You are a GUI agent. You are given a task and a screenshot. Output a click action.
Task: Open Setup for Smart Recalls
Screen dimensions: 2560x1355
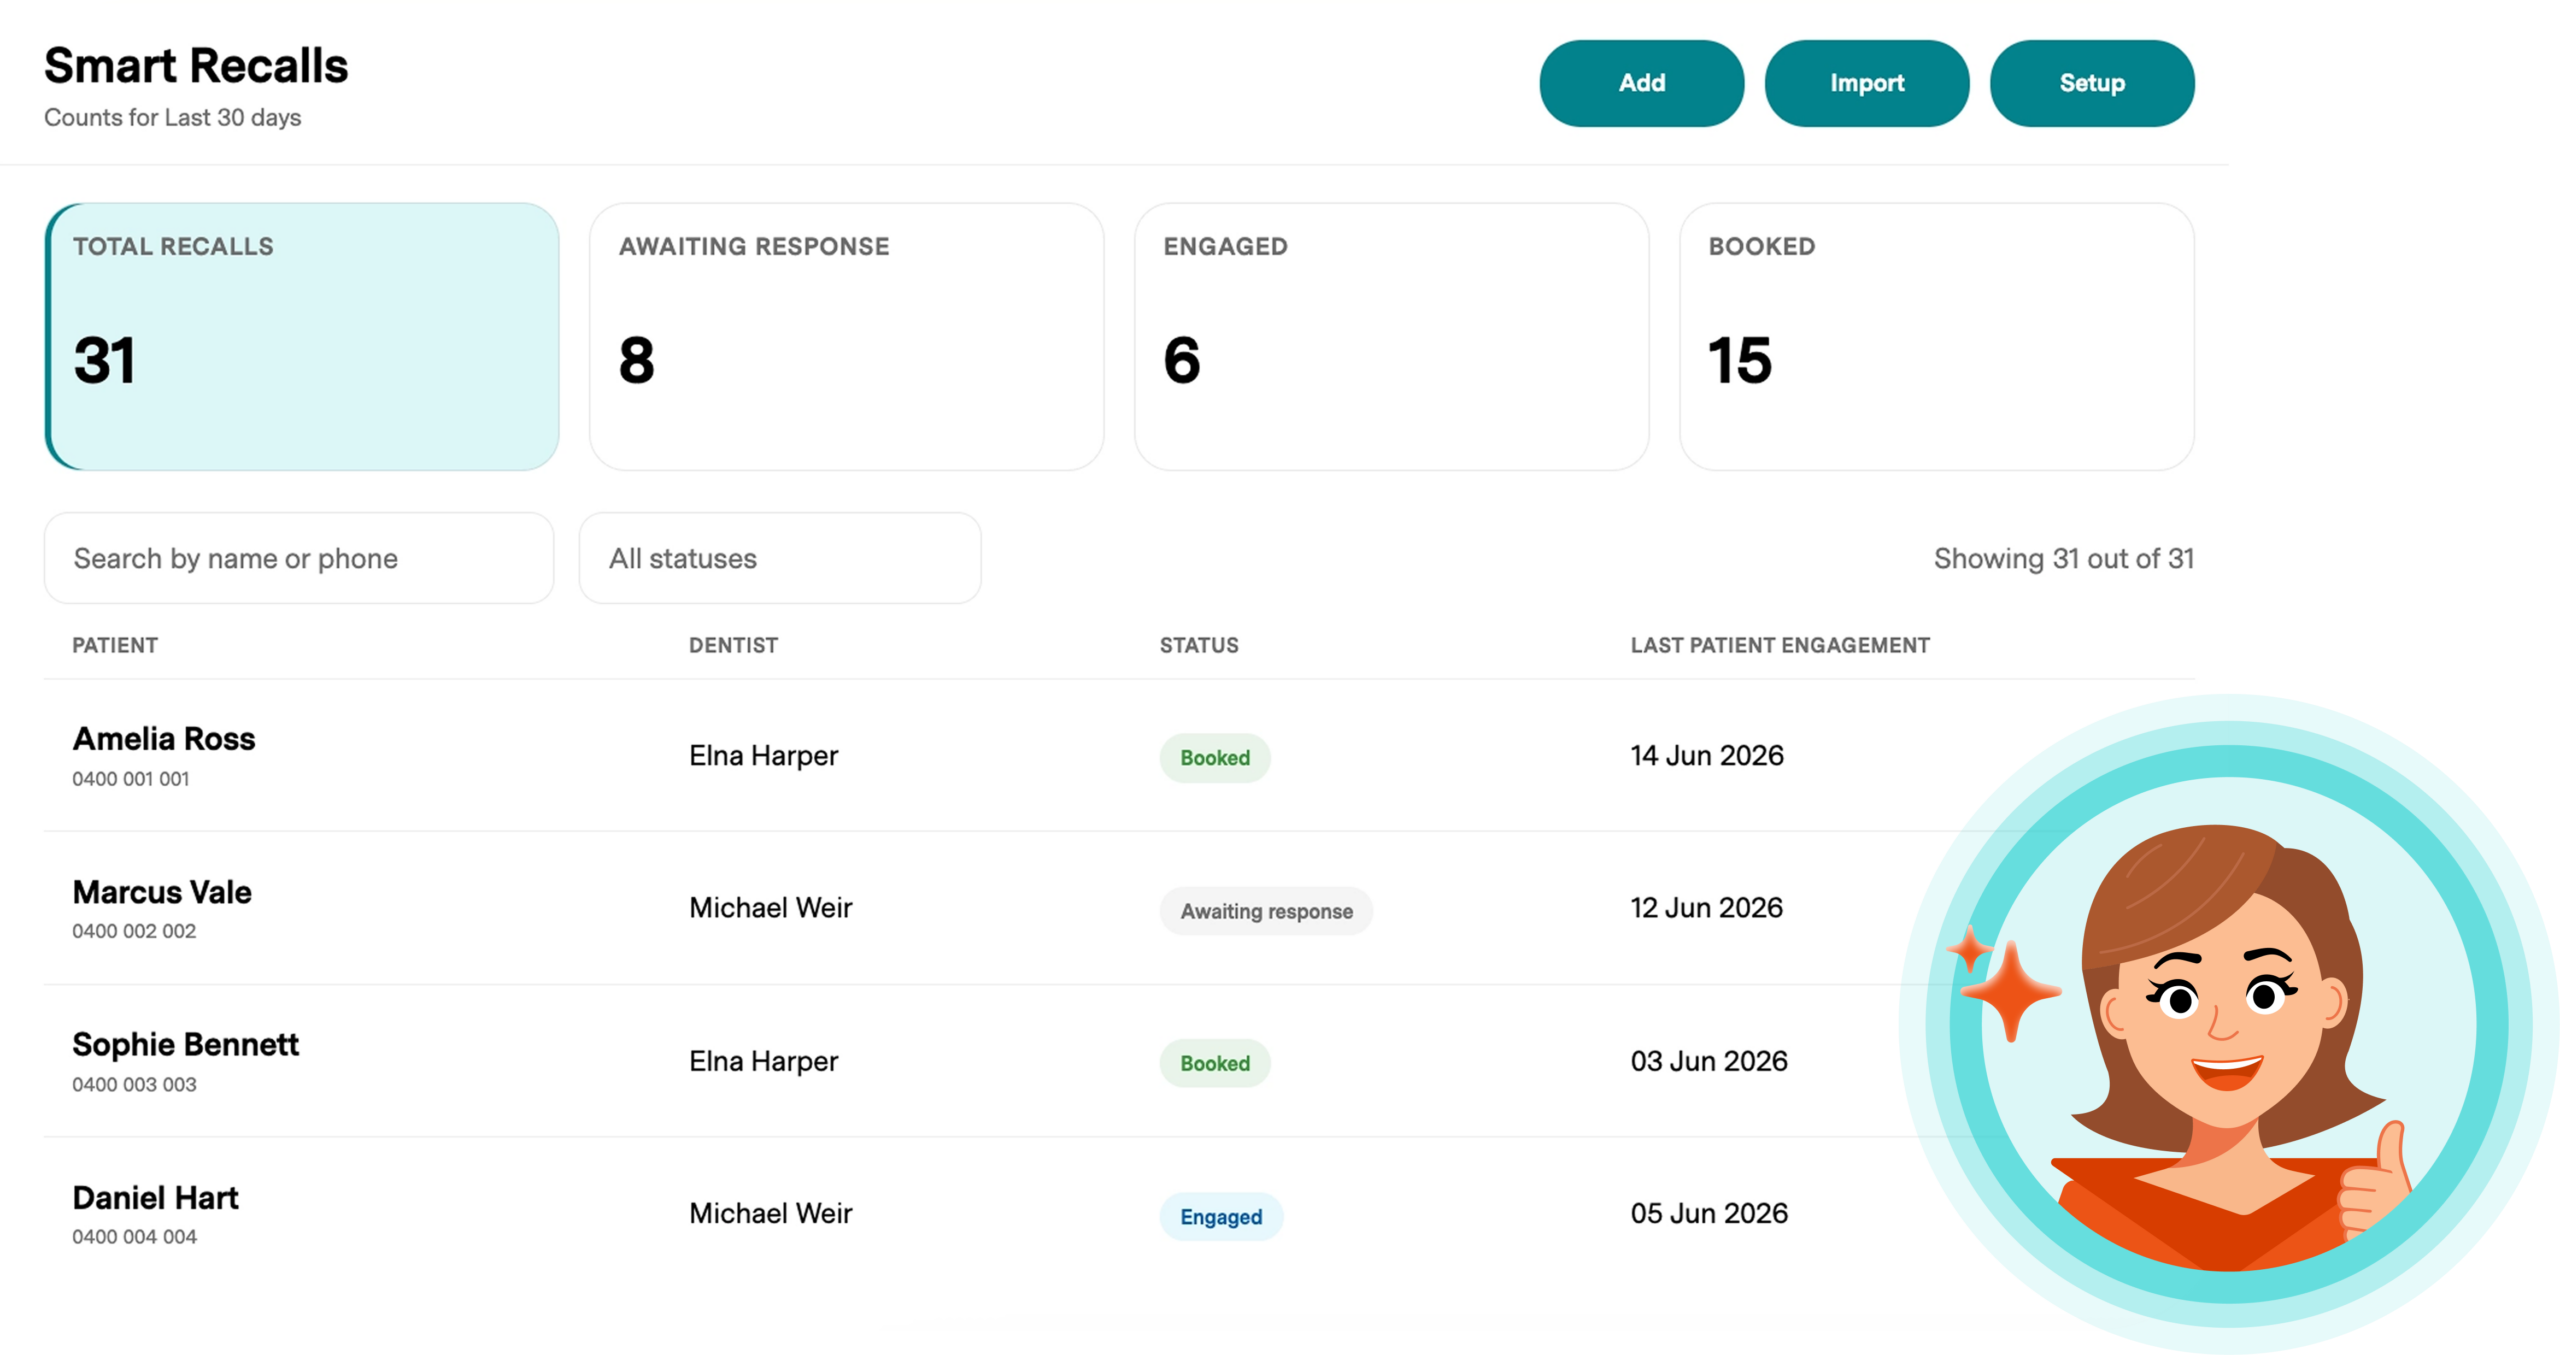click(2091, 83)
